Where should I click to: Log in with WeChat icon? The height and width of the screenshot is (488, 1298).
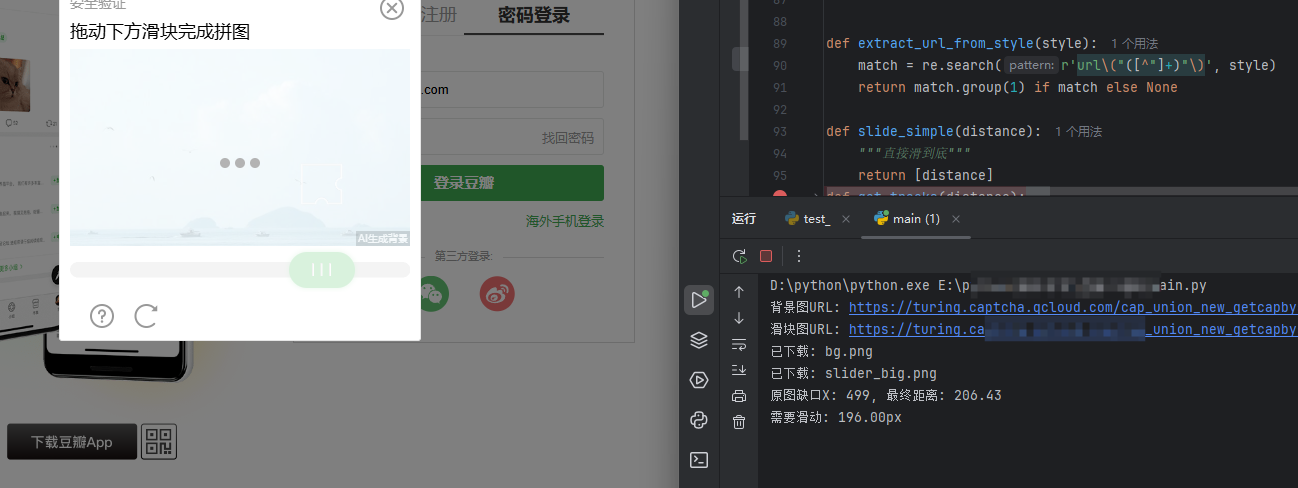point(434,293)
